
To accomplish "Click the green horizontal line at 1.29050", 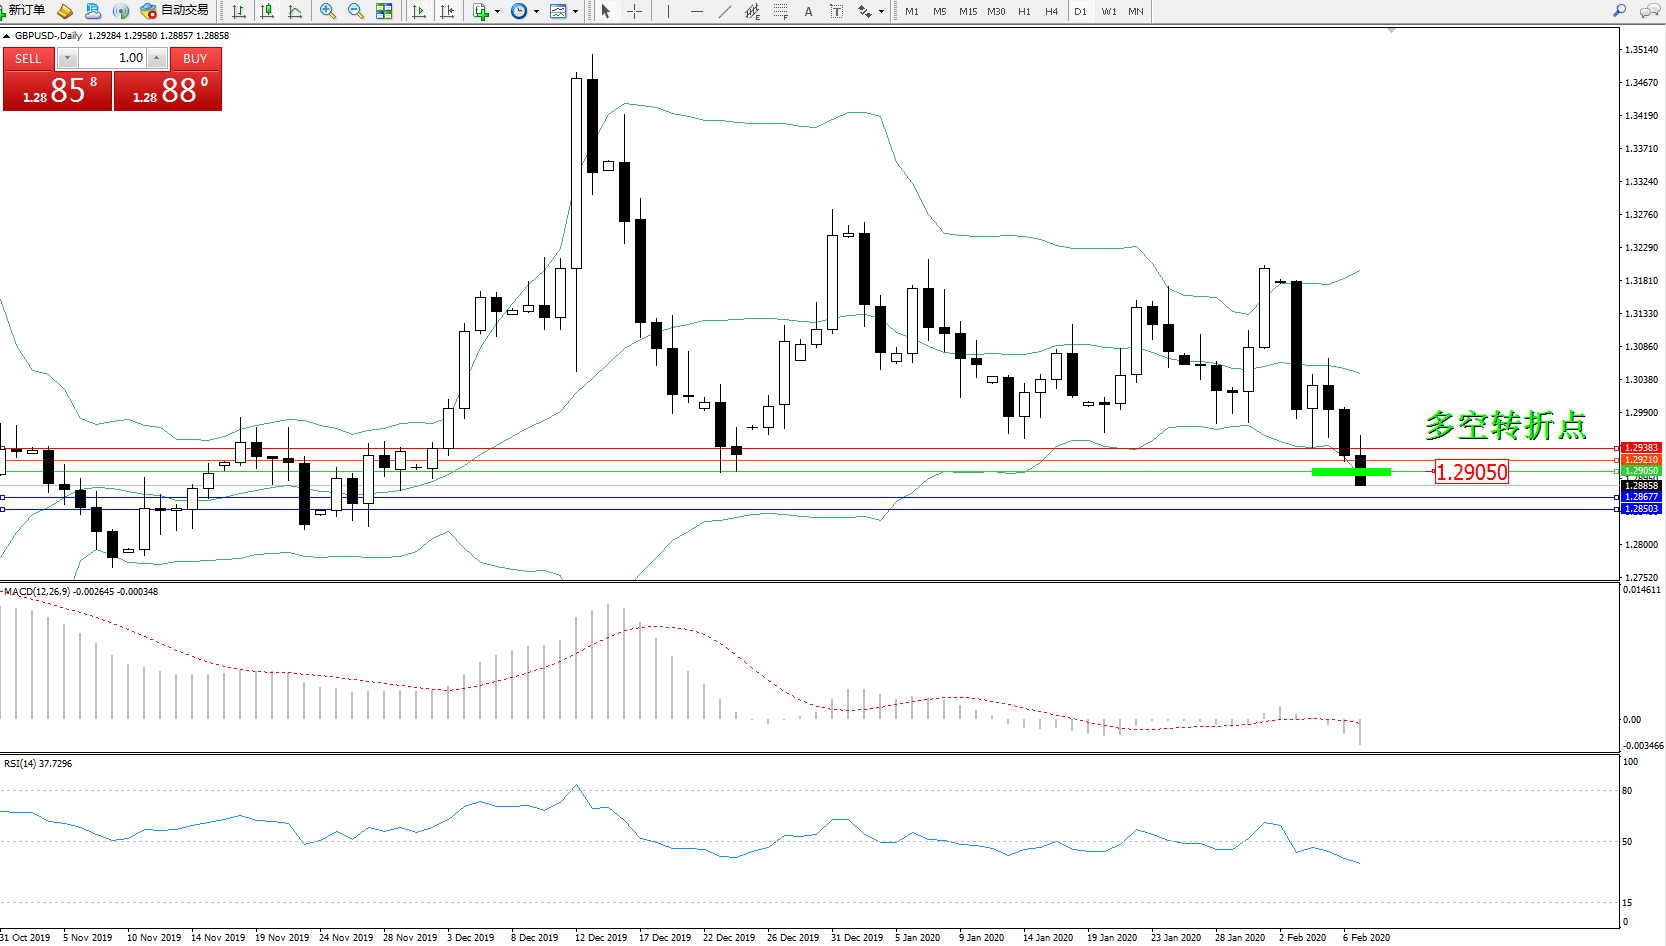I will tap(1350, 471).
